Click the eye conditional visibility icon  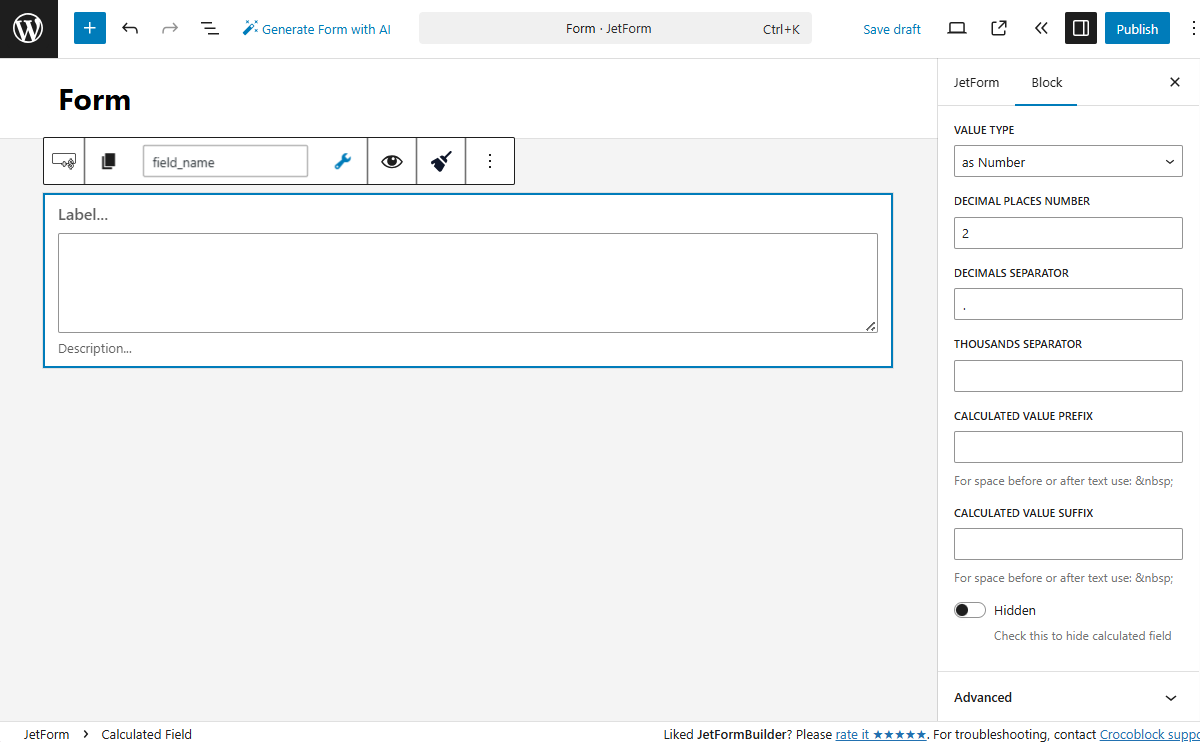pyautogui.click(x=392, y=161)
